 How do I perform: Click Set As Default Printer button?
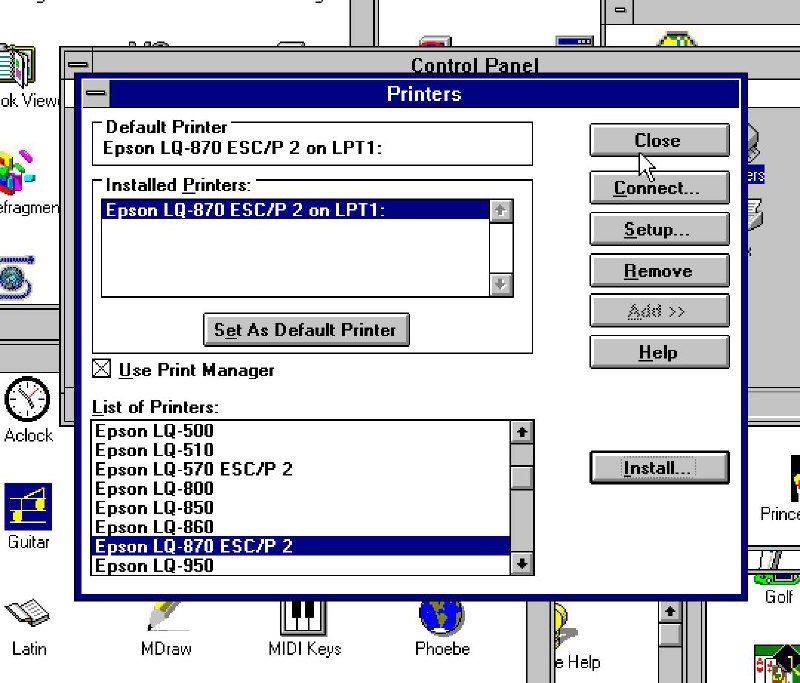pos(306,330)
